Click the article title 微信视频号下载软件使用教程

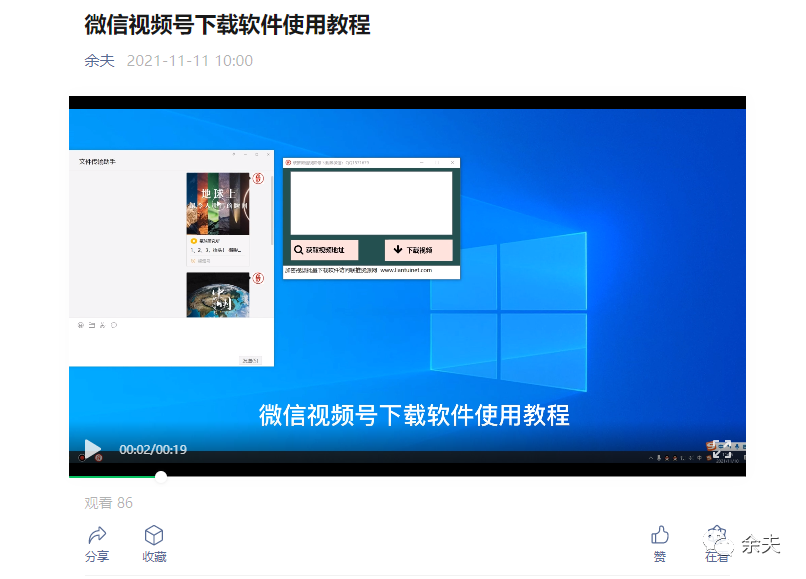[x=227, y=25]
